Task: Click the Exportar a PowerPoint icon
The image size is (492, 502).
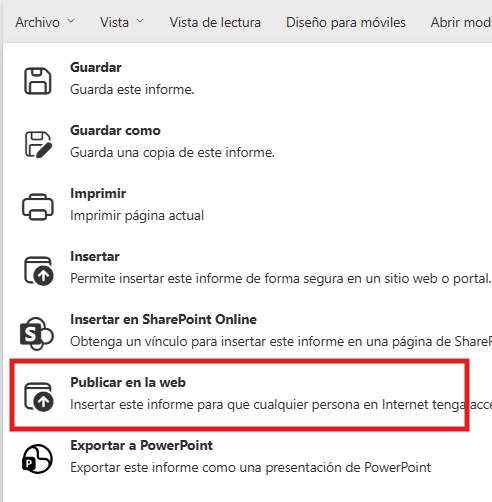Action: tap(37, 459)
